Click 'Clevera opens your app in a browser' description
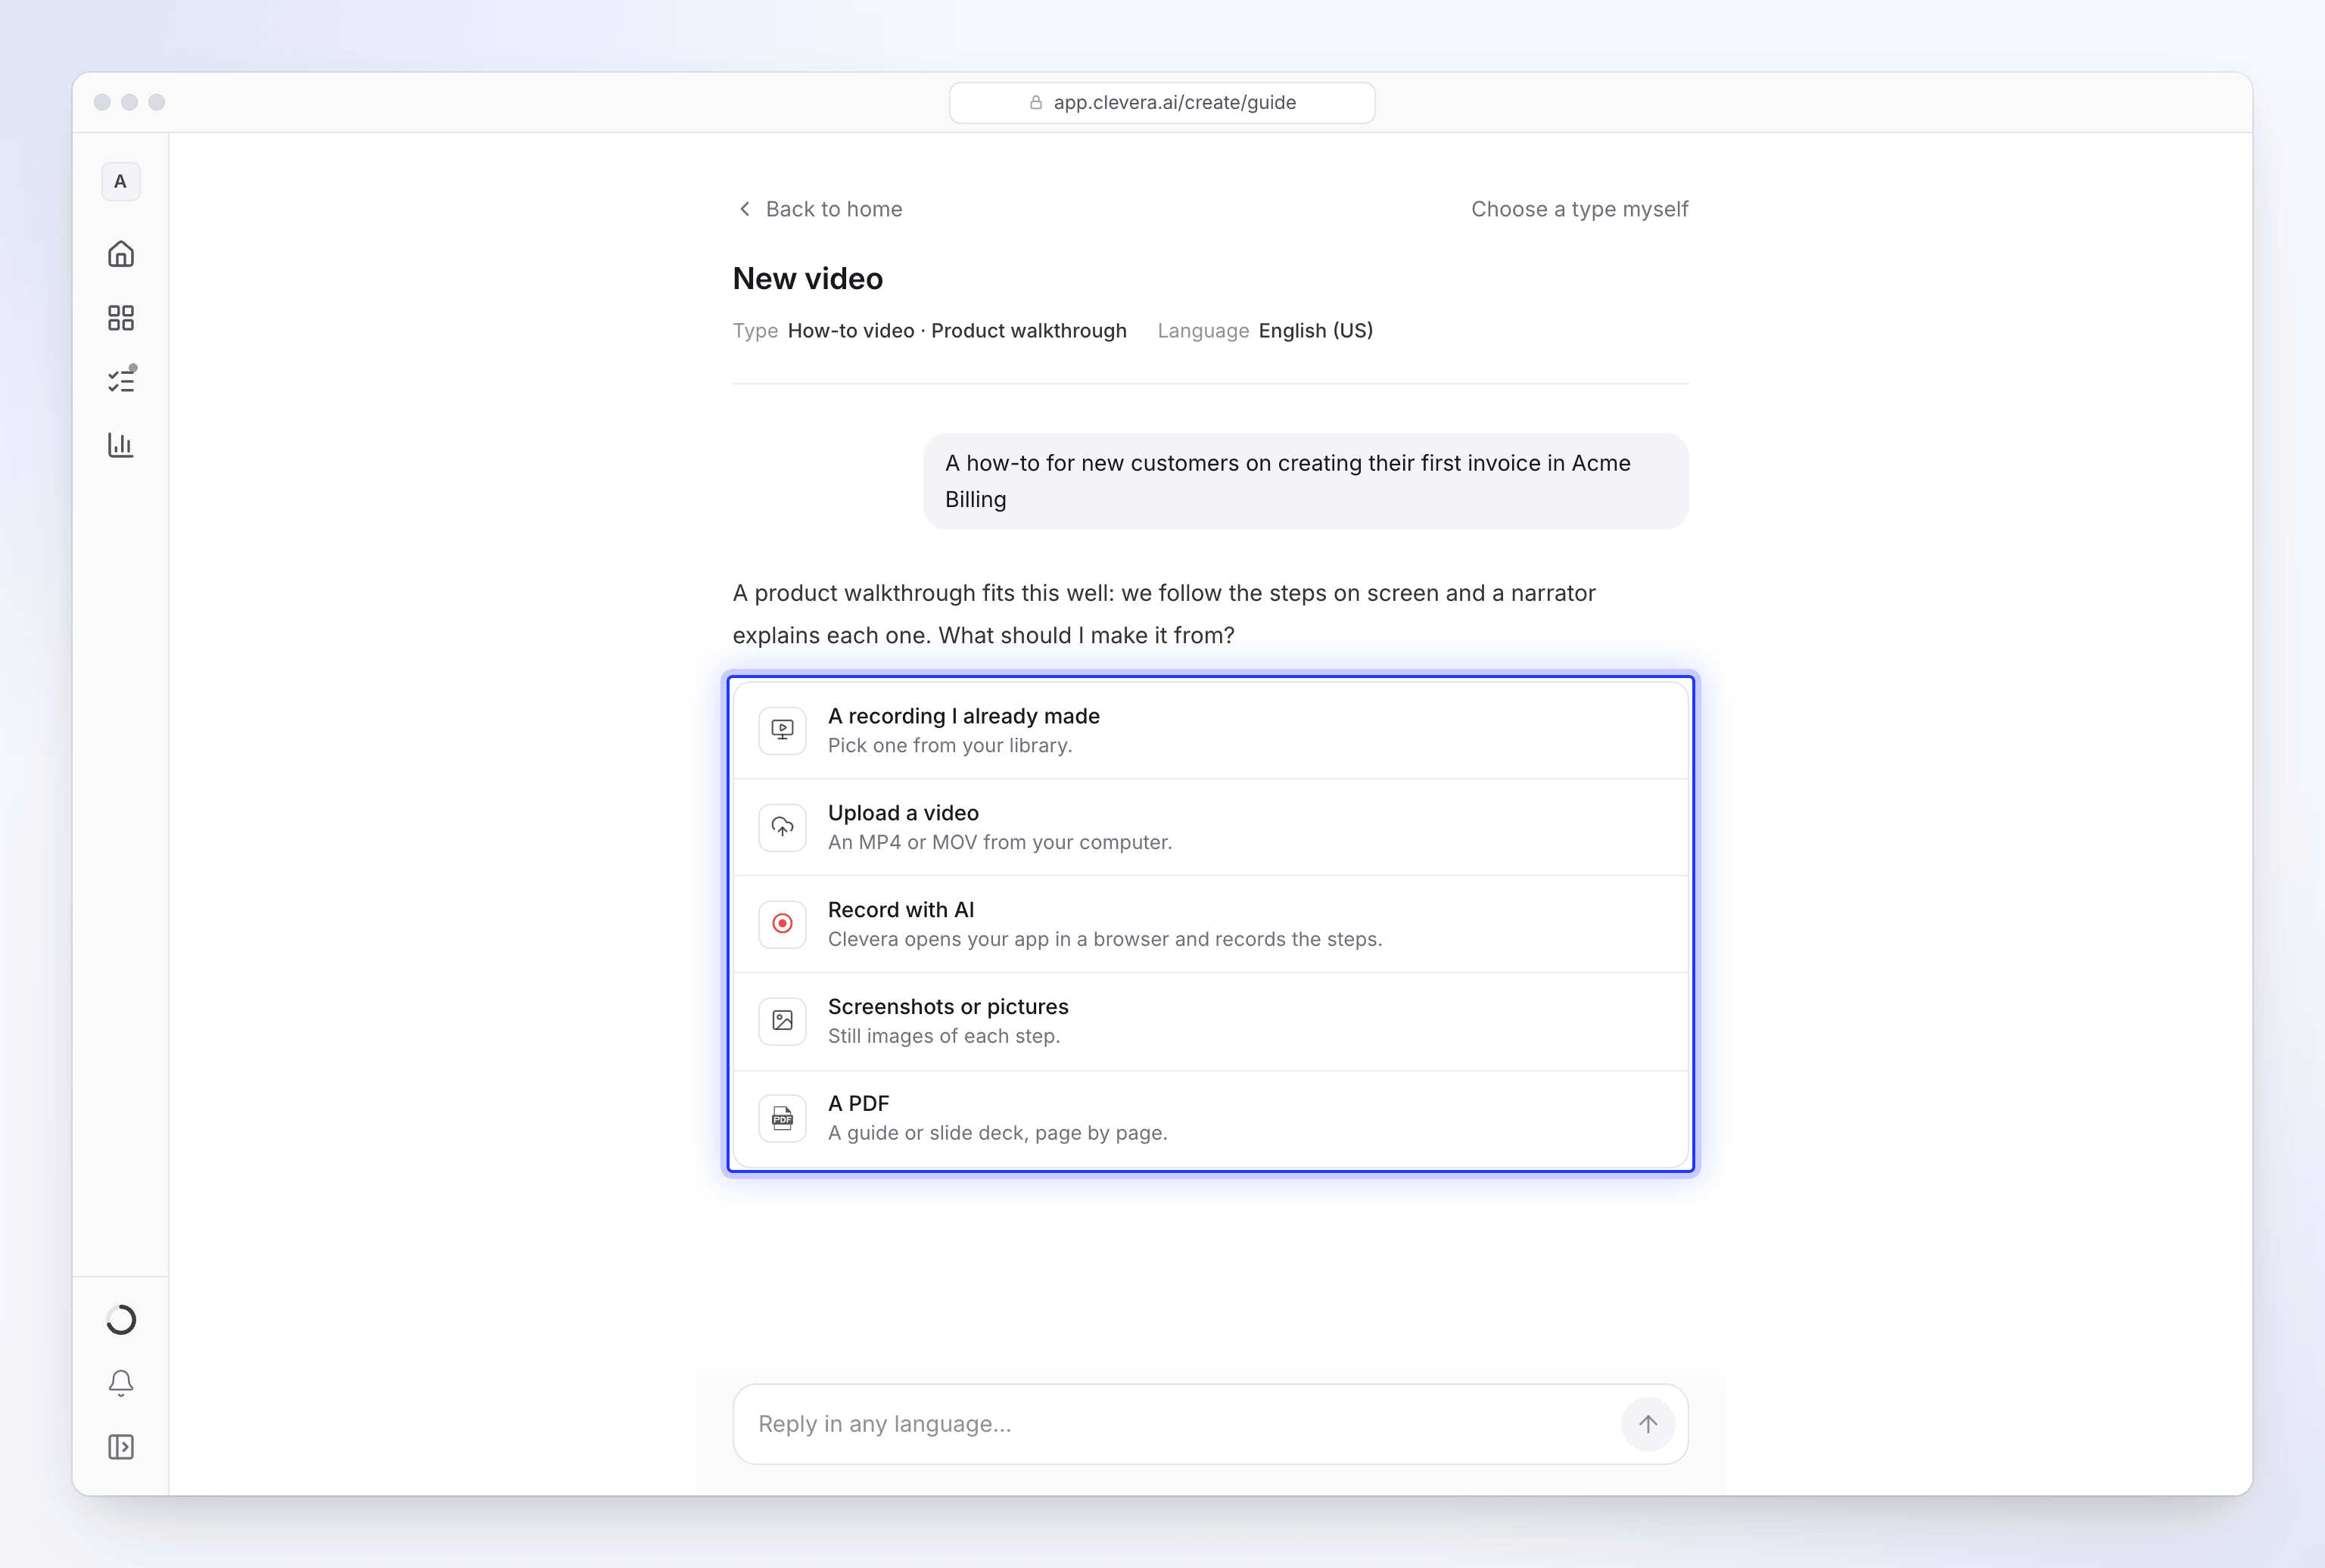 click(x=1105, y=940)
